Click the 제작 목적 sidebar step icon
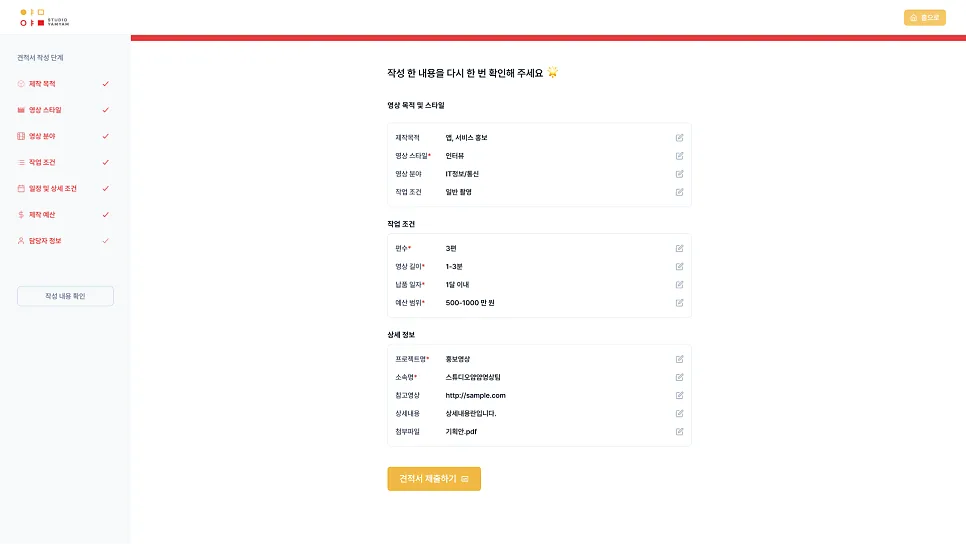966x544 pixels. point(21,84)
